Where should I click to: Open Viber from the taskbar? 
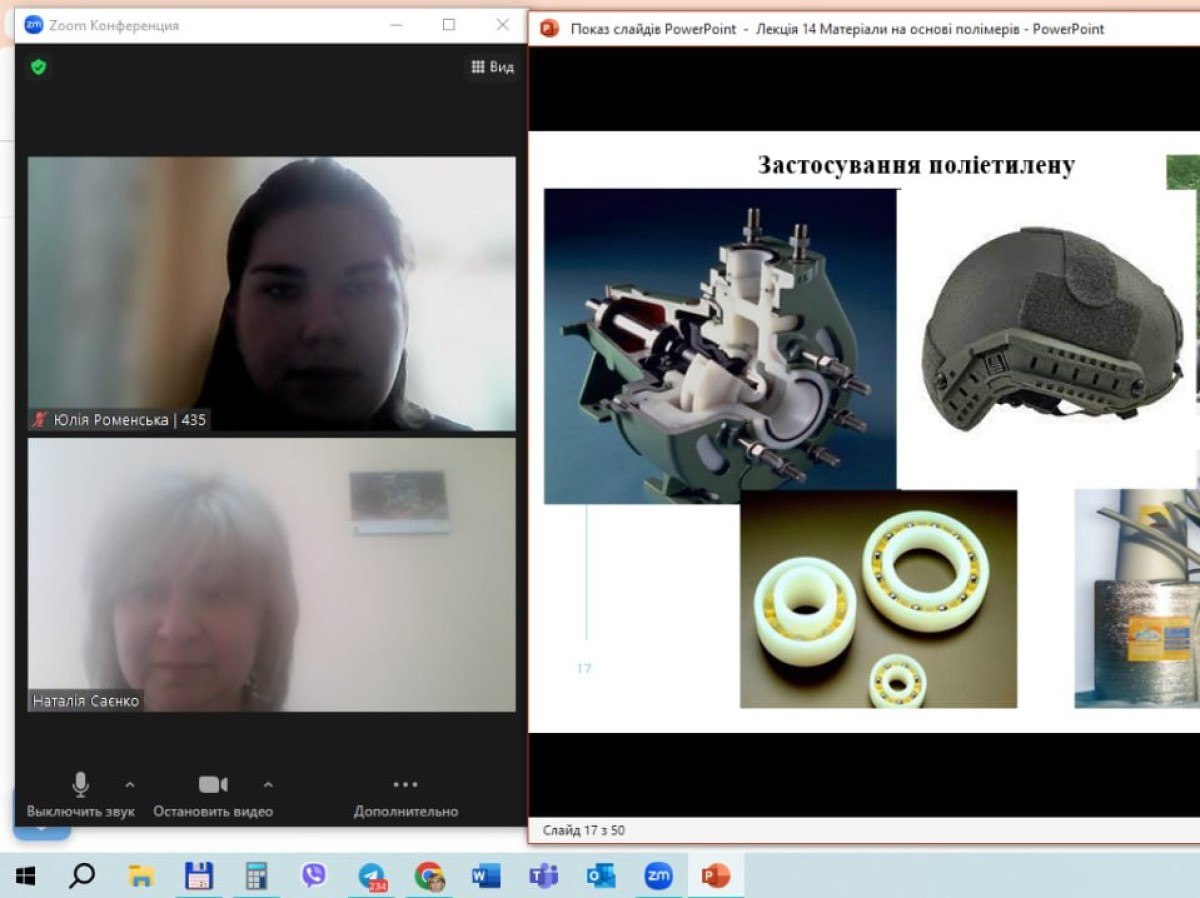314,876
